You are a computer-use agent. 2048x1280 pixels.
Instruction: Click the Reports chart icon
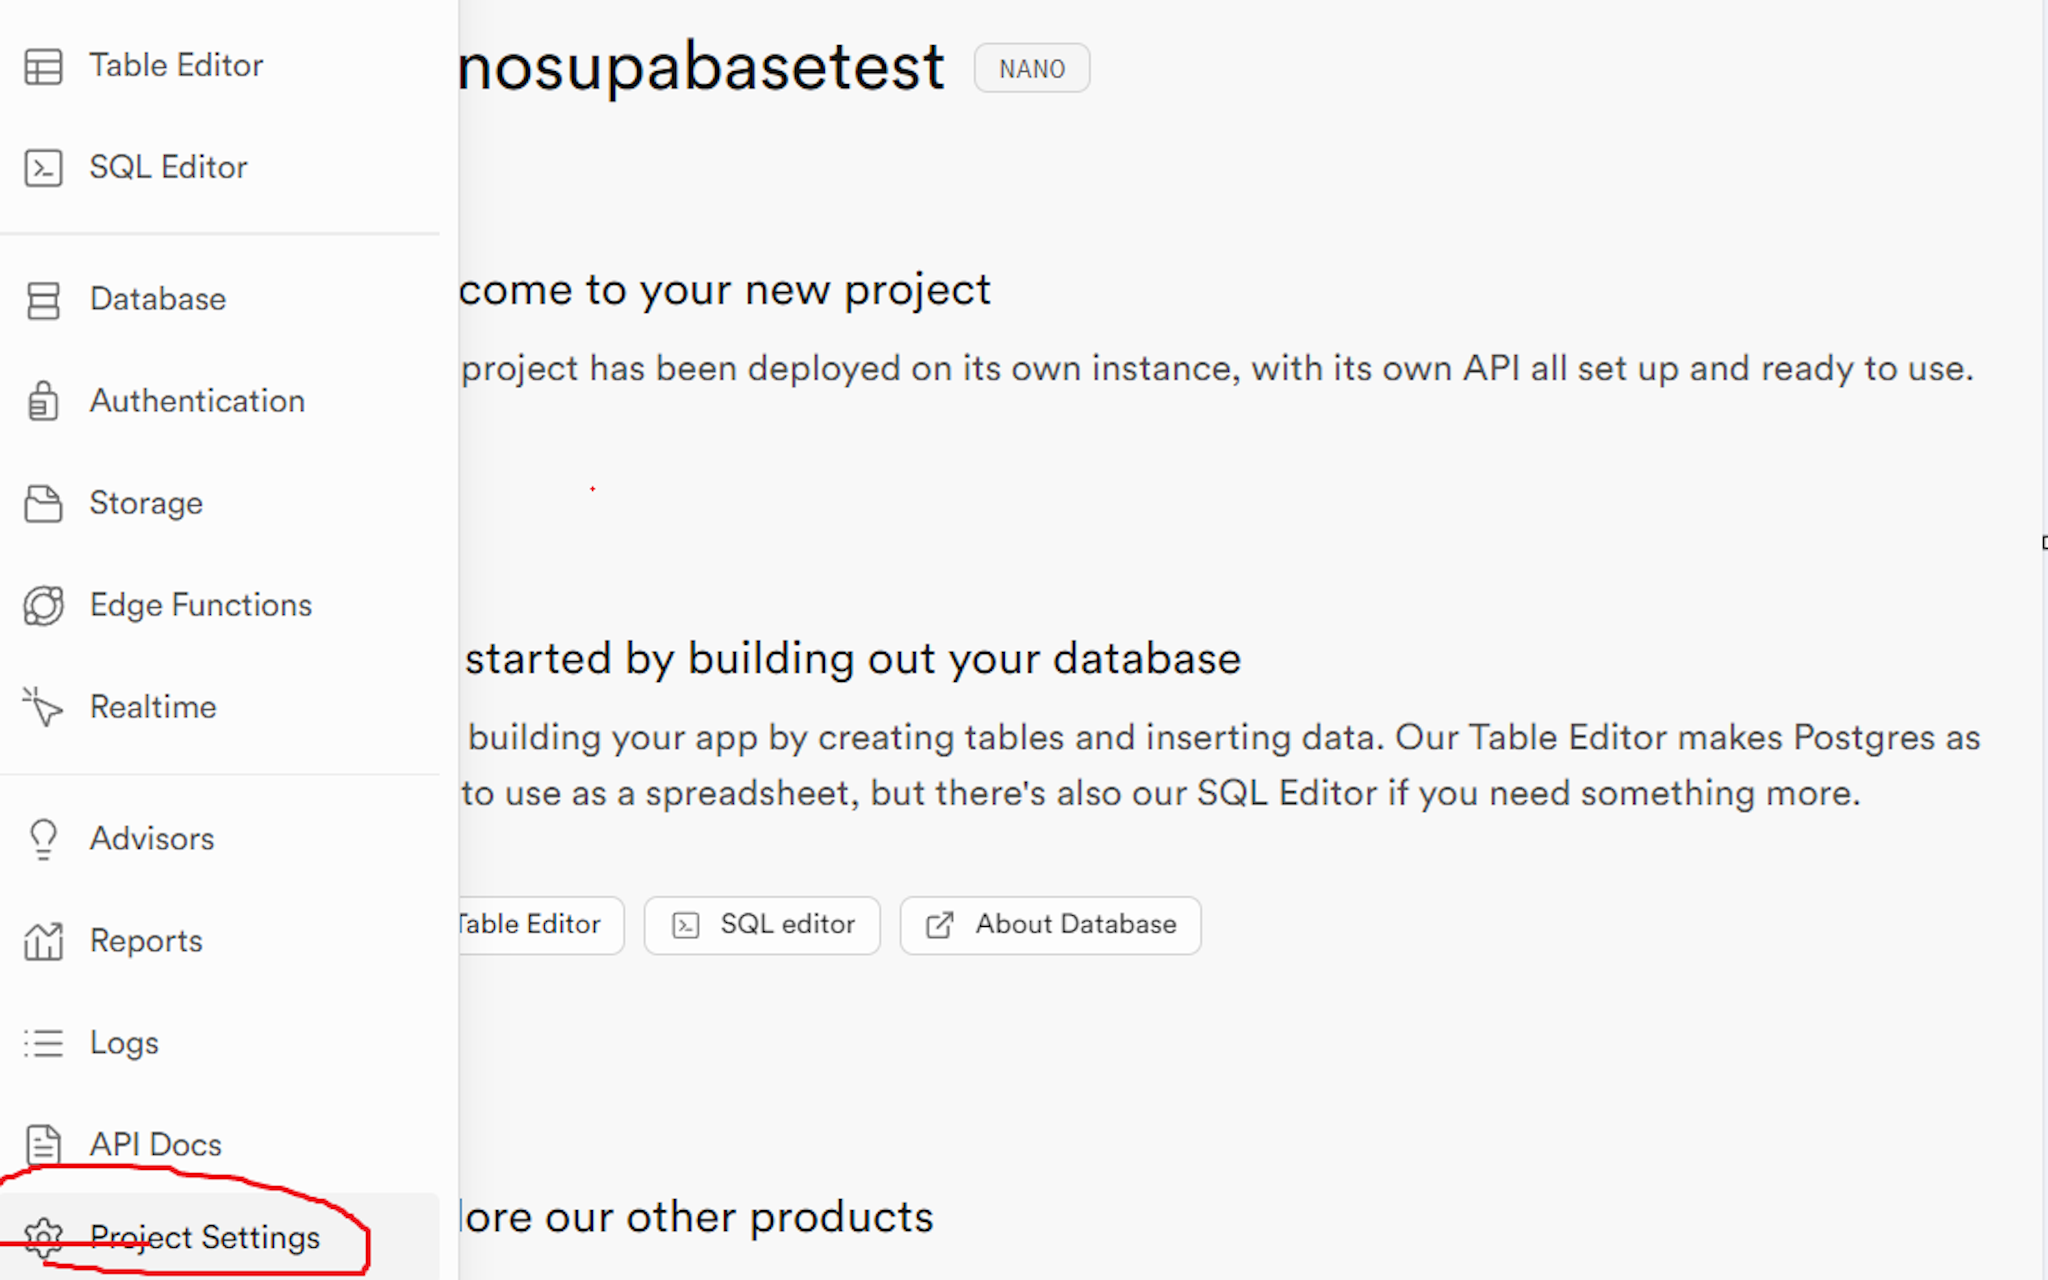tap(43, 941)
